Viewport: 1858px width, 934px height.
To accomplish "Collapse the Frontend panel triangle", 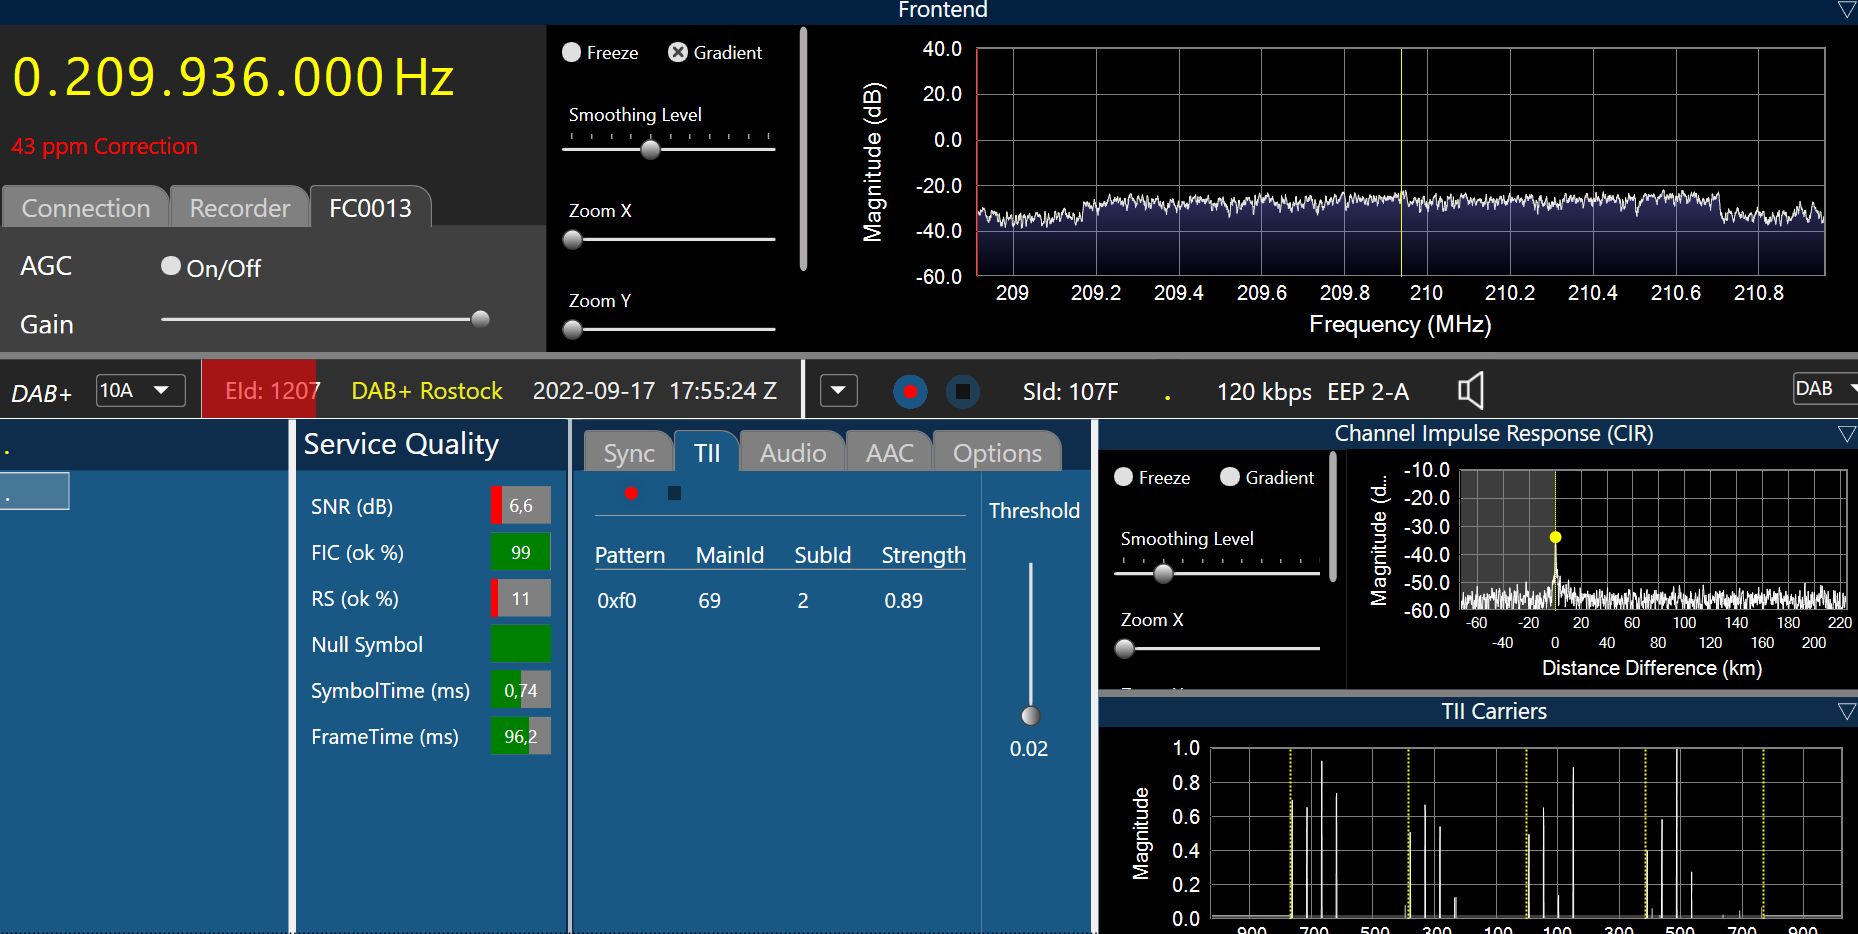I will pos(1846,10).
